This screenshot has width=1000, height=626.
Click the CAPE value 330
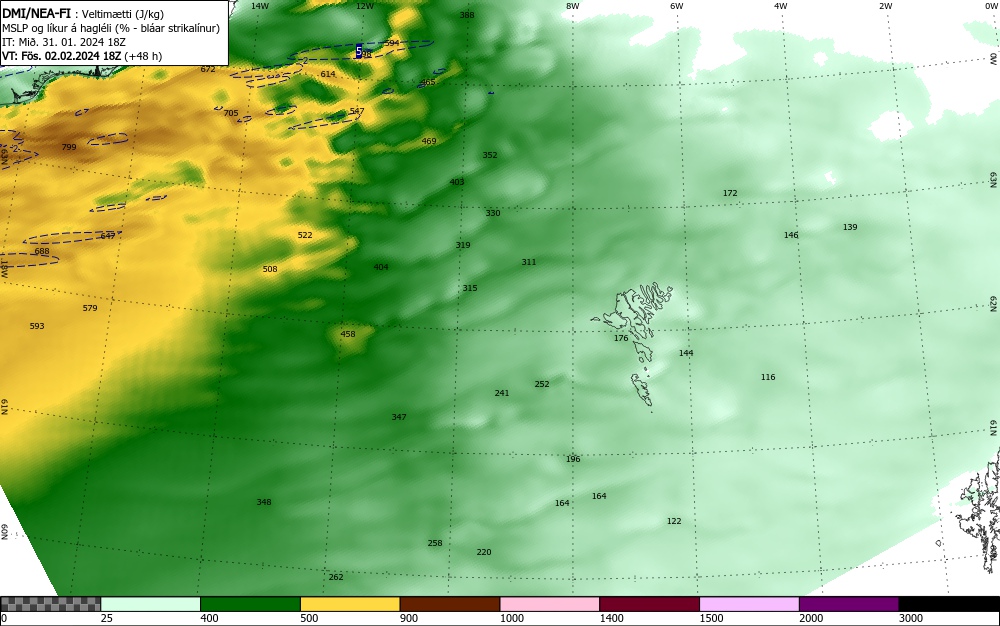tap(493, 214)
